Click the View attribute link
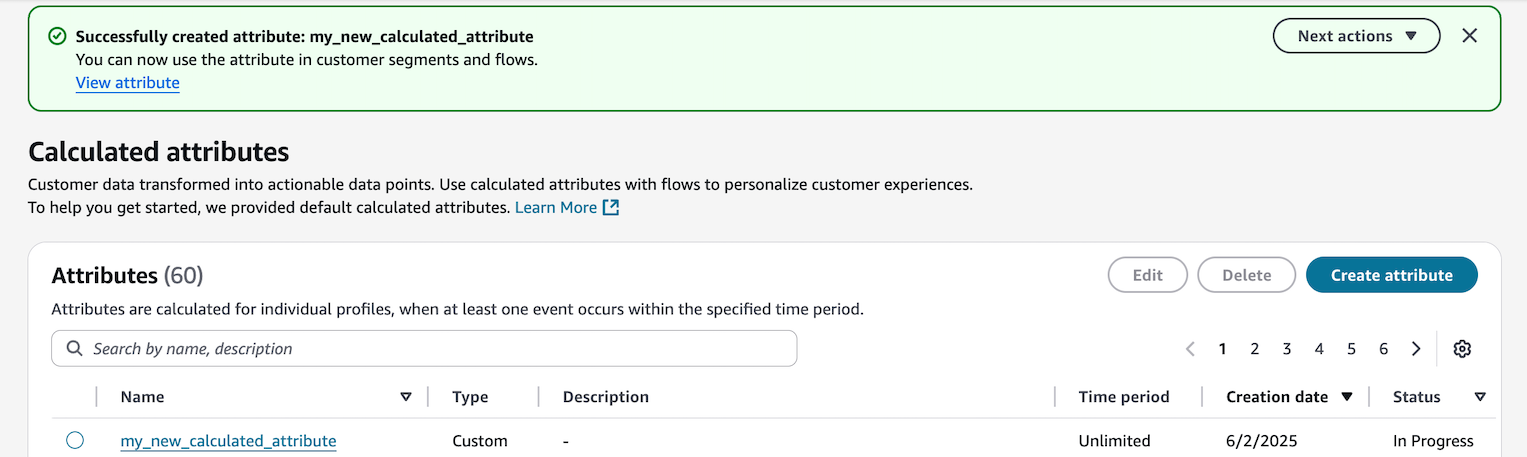This screenshot has width=1527, height=457. [x=128, y=83]
